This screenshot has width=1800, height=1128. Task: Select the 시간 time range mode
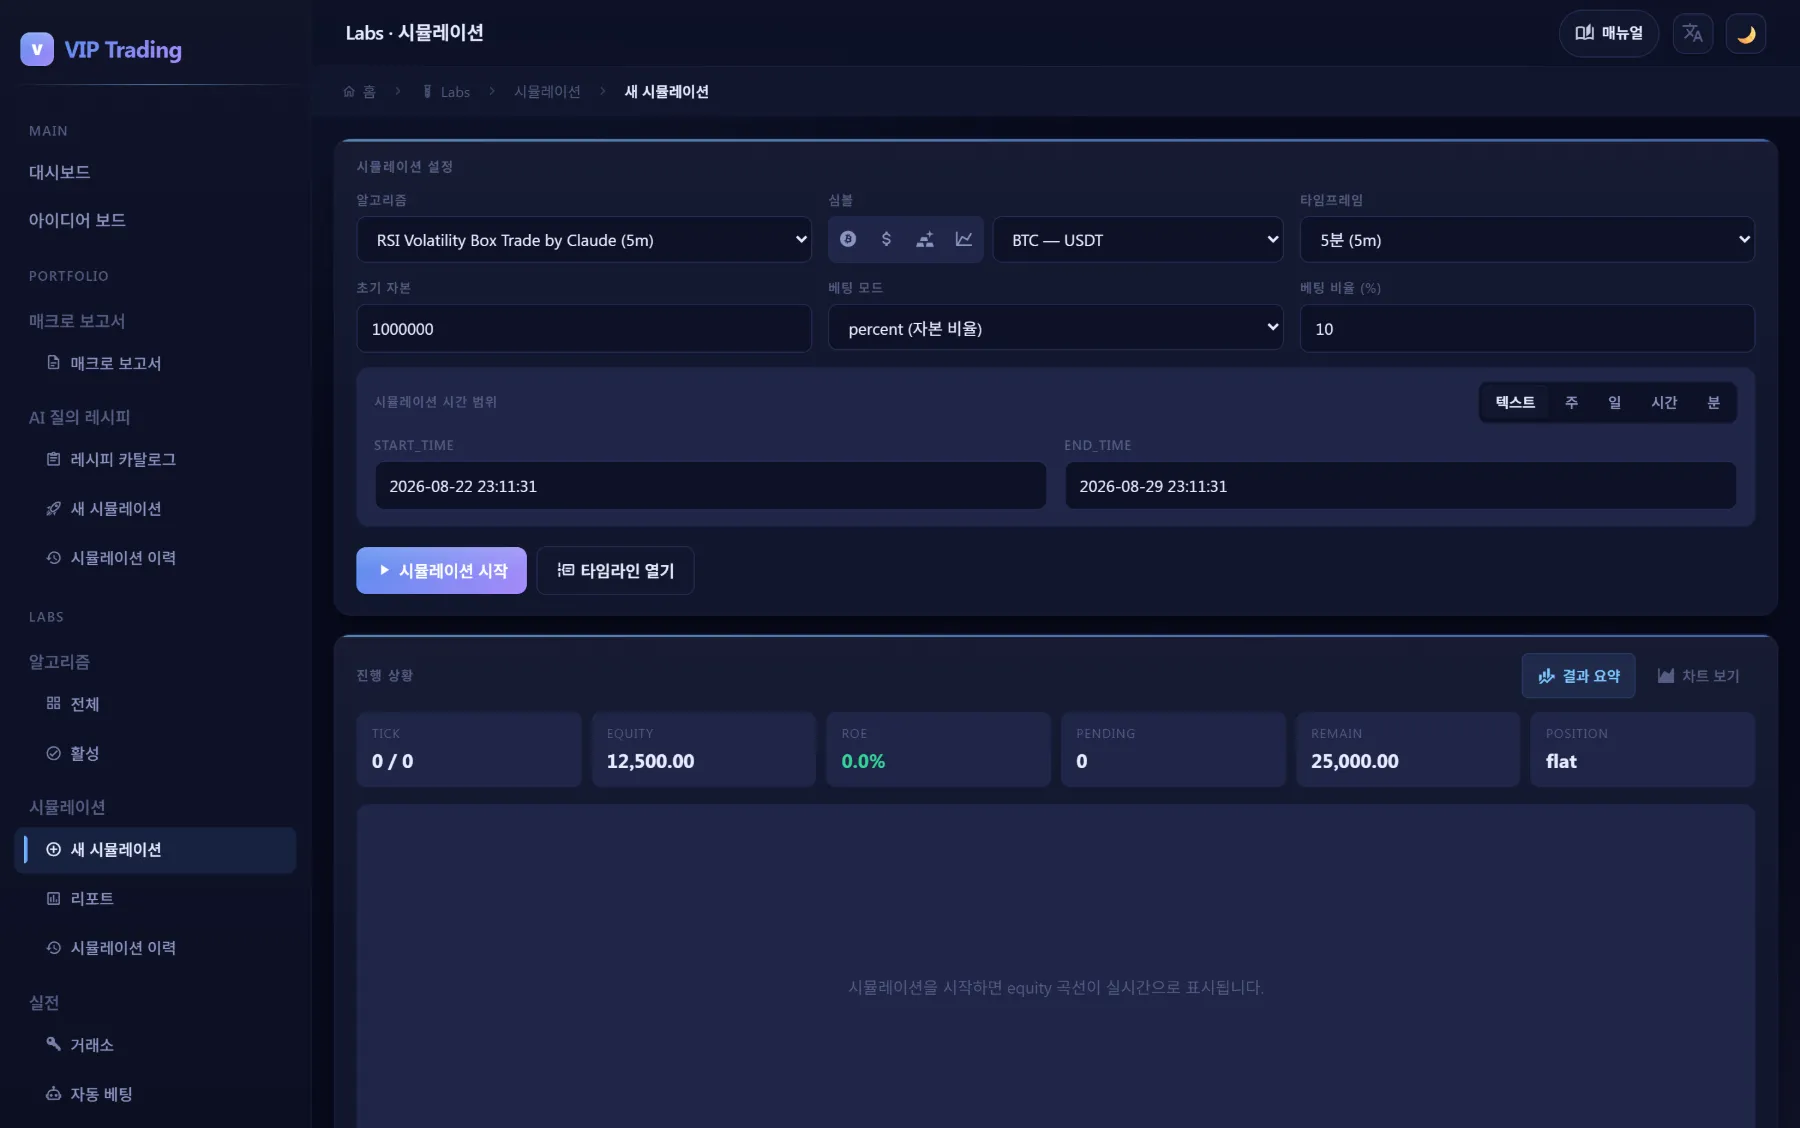point(1664,402)
